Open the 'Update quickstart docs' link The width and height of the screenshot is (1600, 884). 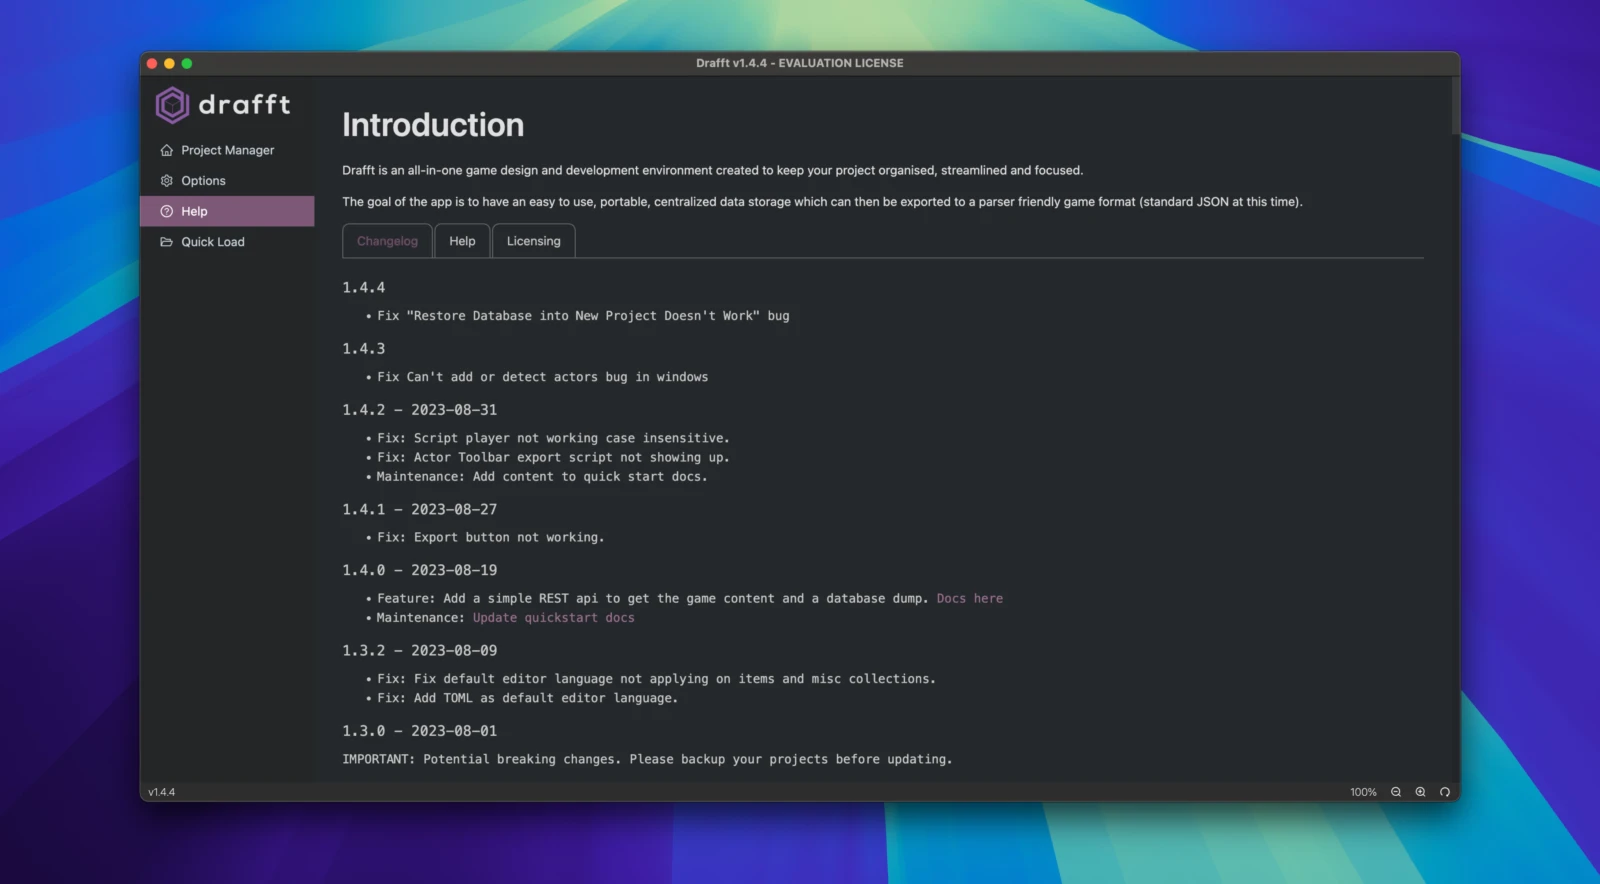tap(553, 618)
